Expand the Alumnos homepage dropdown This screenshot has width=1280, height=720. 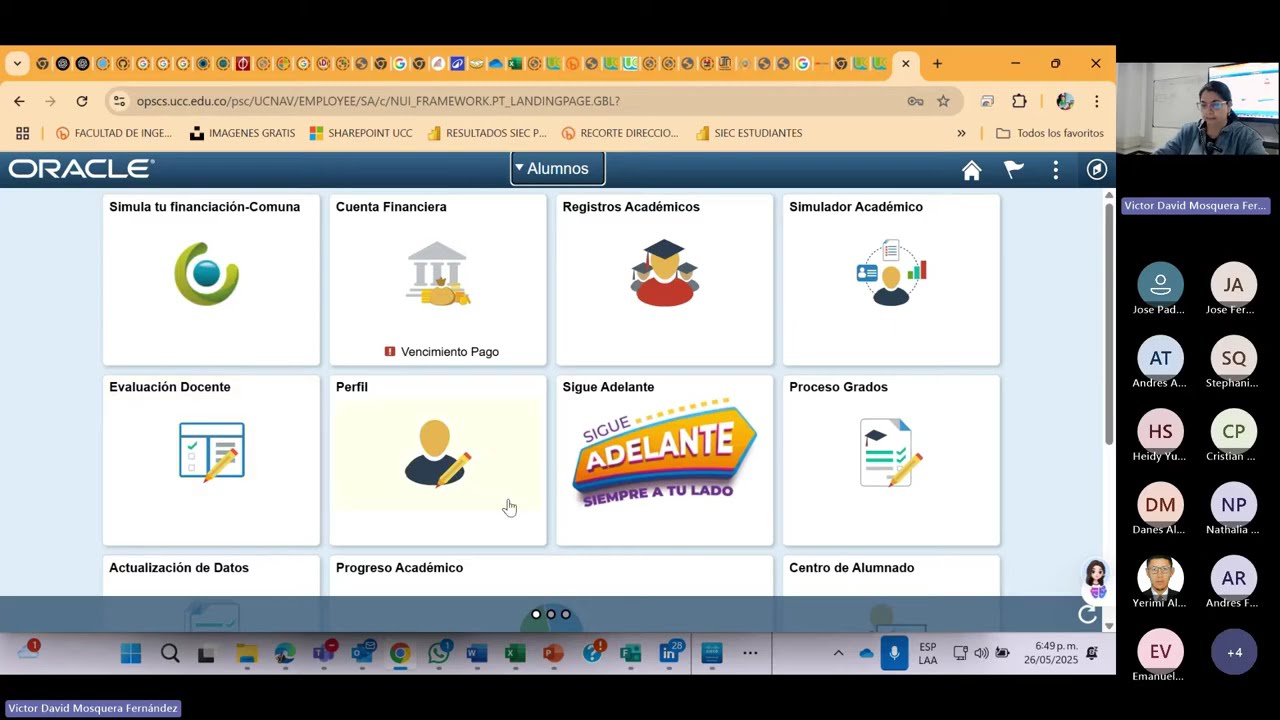557,169
